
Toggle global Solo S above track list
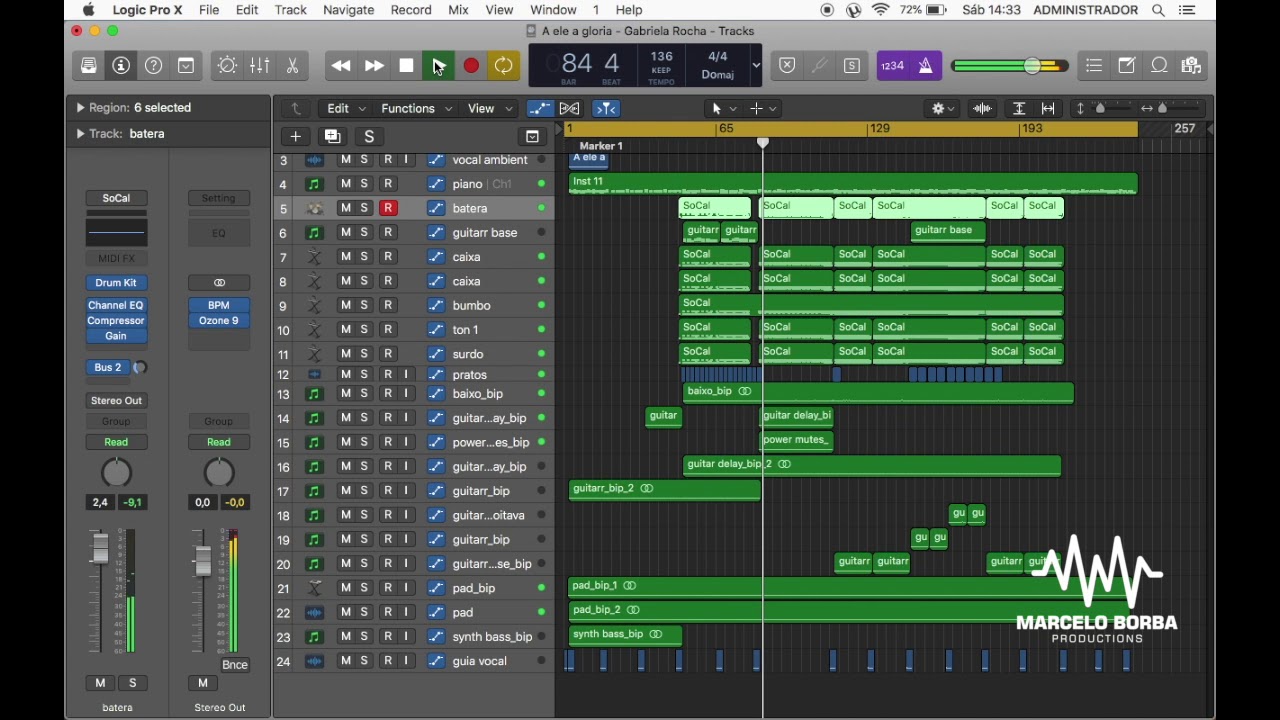tap(369, 137)
